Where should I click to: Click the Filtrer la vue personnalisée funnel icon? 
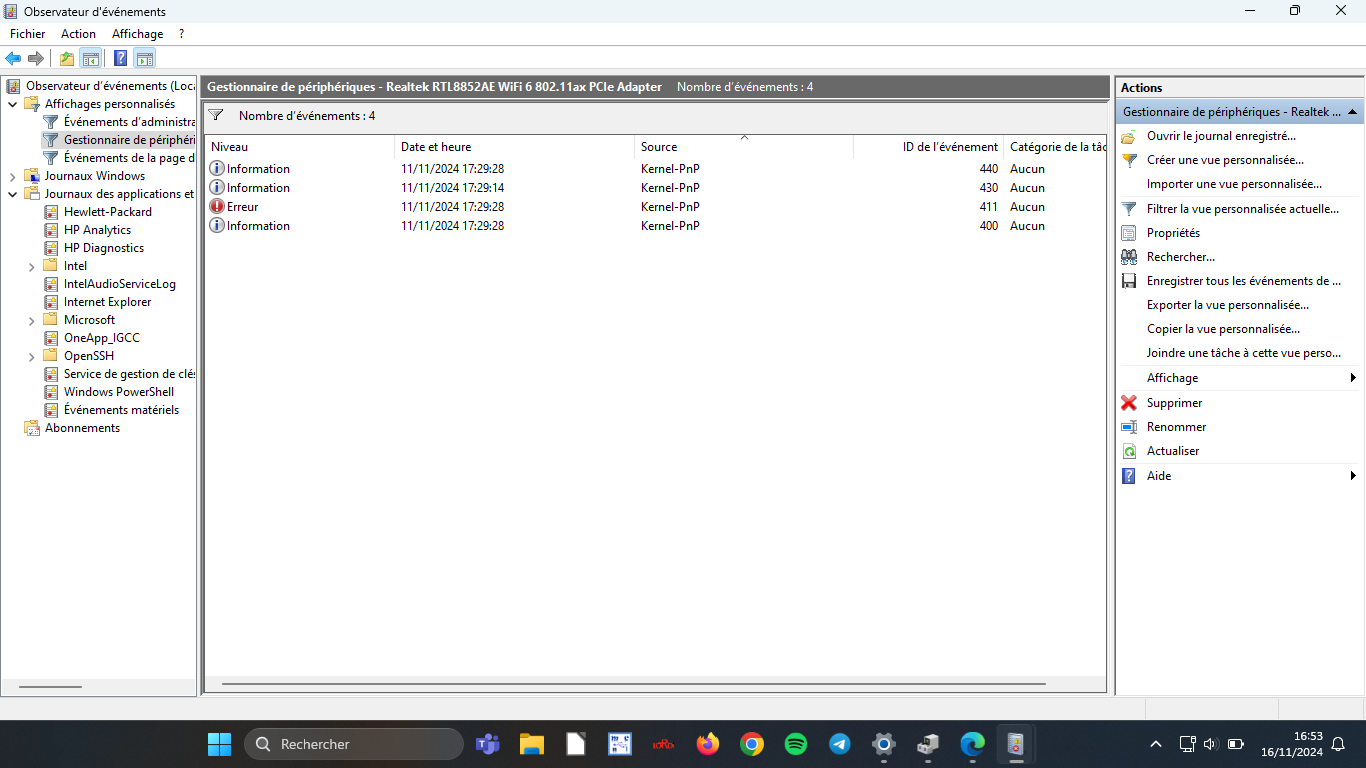(x=1129, y=209)
